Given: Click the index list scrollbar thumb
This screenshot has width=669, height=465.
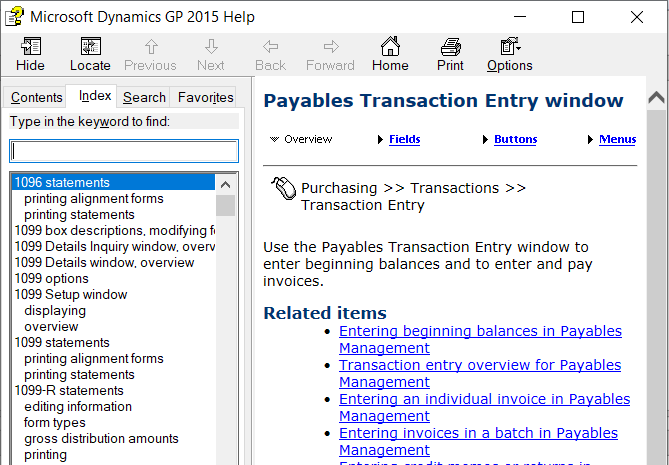Looking at the screenshot, I should point(225,206).
